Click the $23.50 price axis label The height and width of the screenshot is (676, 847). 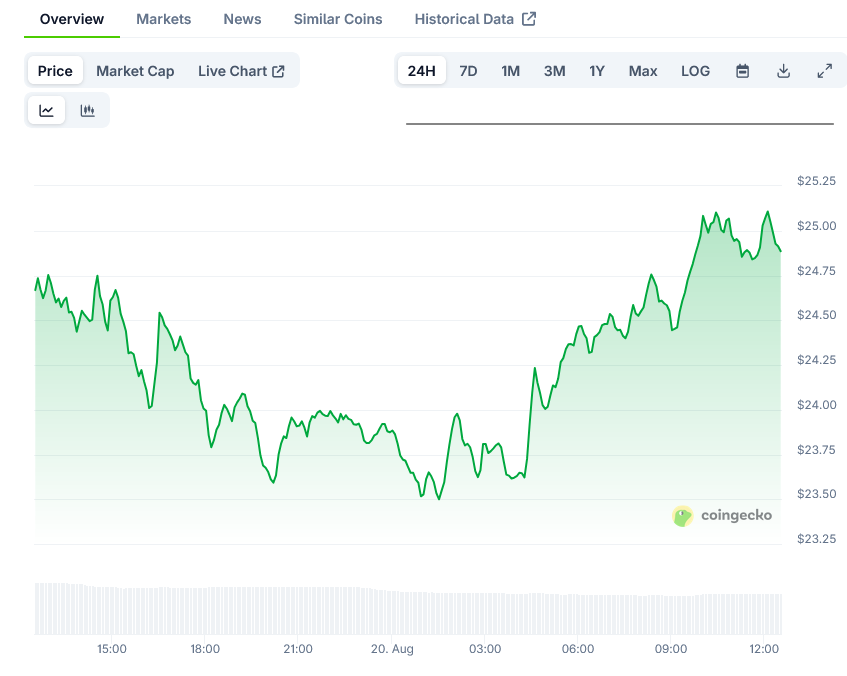pos(816,494)
